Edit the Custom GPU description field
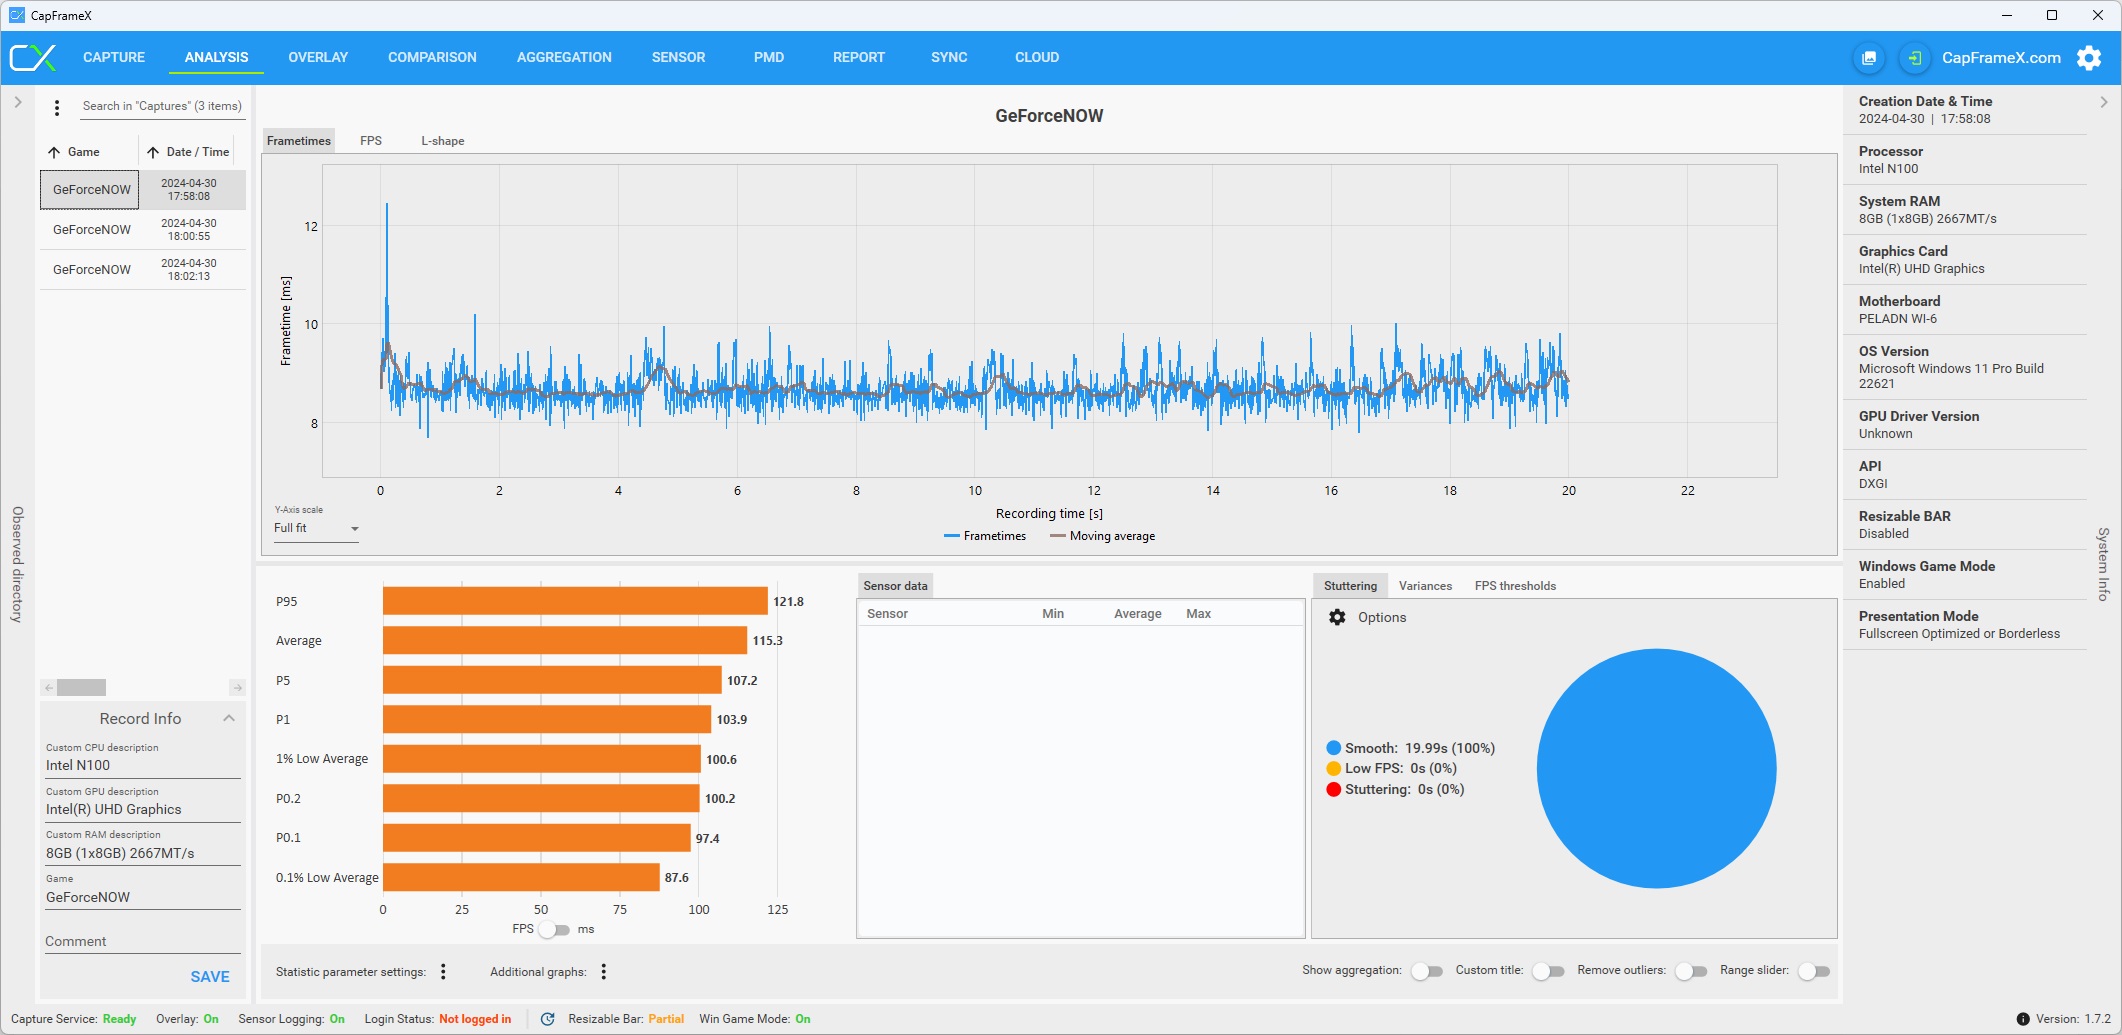This screenshot has height=1035, width=2122. point(143,809)
